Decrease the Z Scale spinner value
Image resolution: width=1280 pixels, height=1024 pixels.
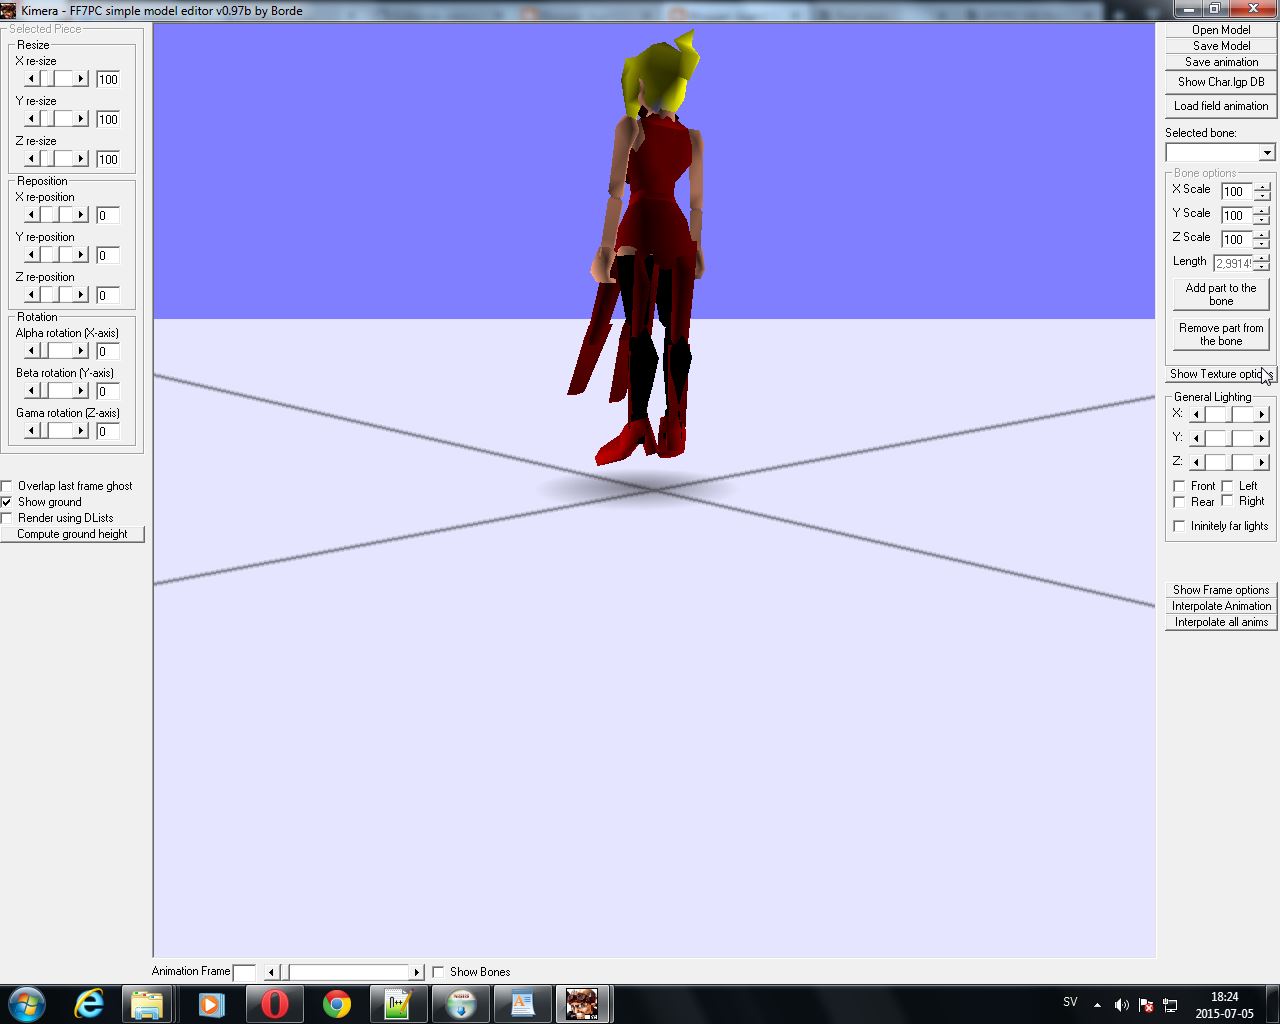click(x=1262, y=243)
